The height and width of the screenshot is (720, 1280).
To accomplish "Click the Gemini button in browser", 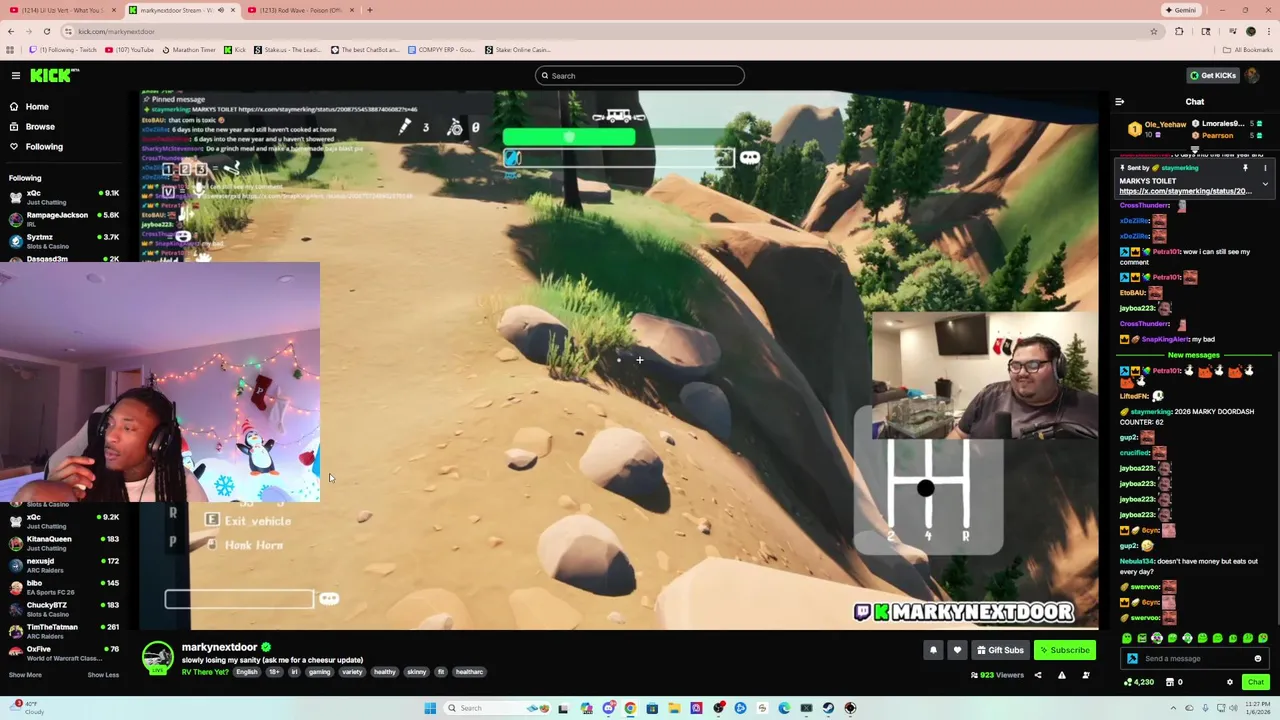I will [1180, 10].
